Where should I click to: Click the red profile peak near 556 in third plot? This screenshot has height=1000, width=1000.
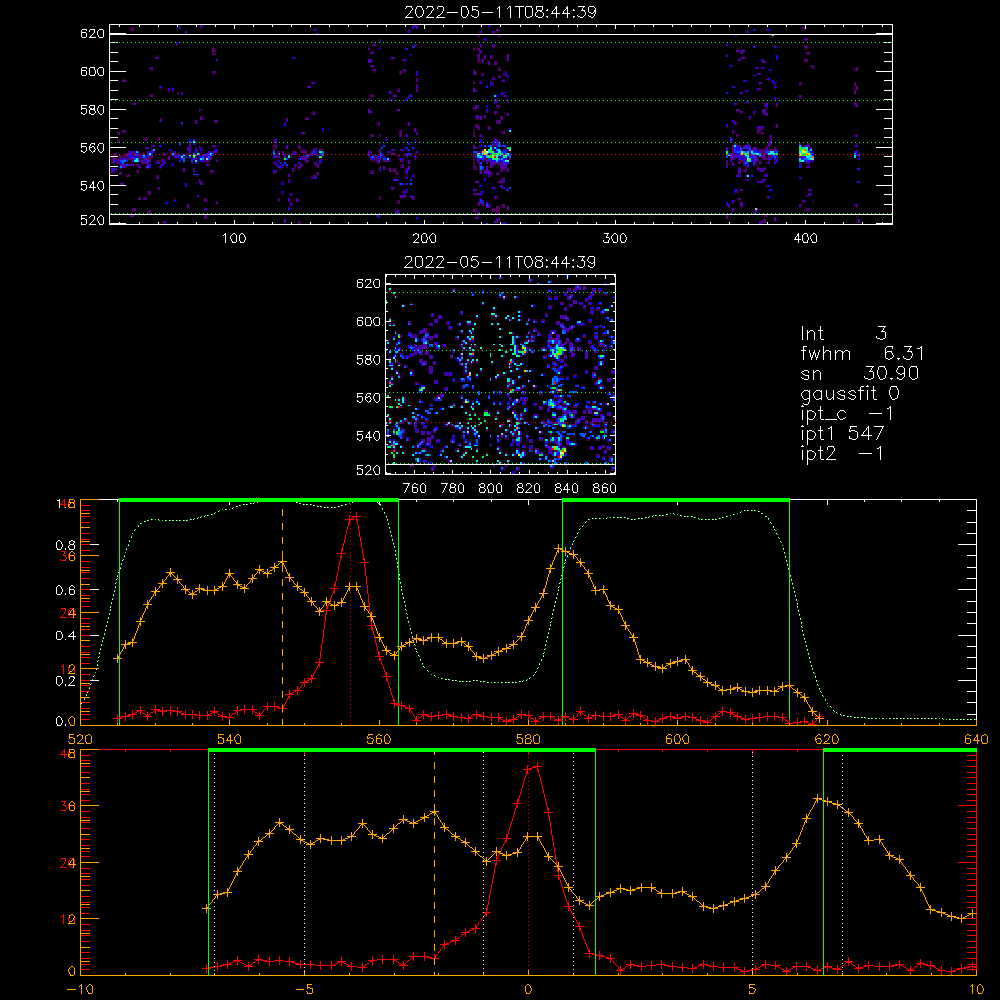[353, 517]
